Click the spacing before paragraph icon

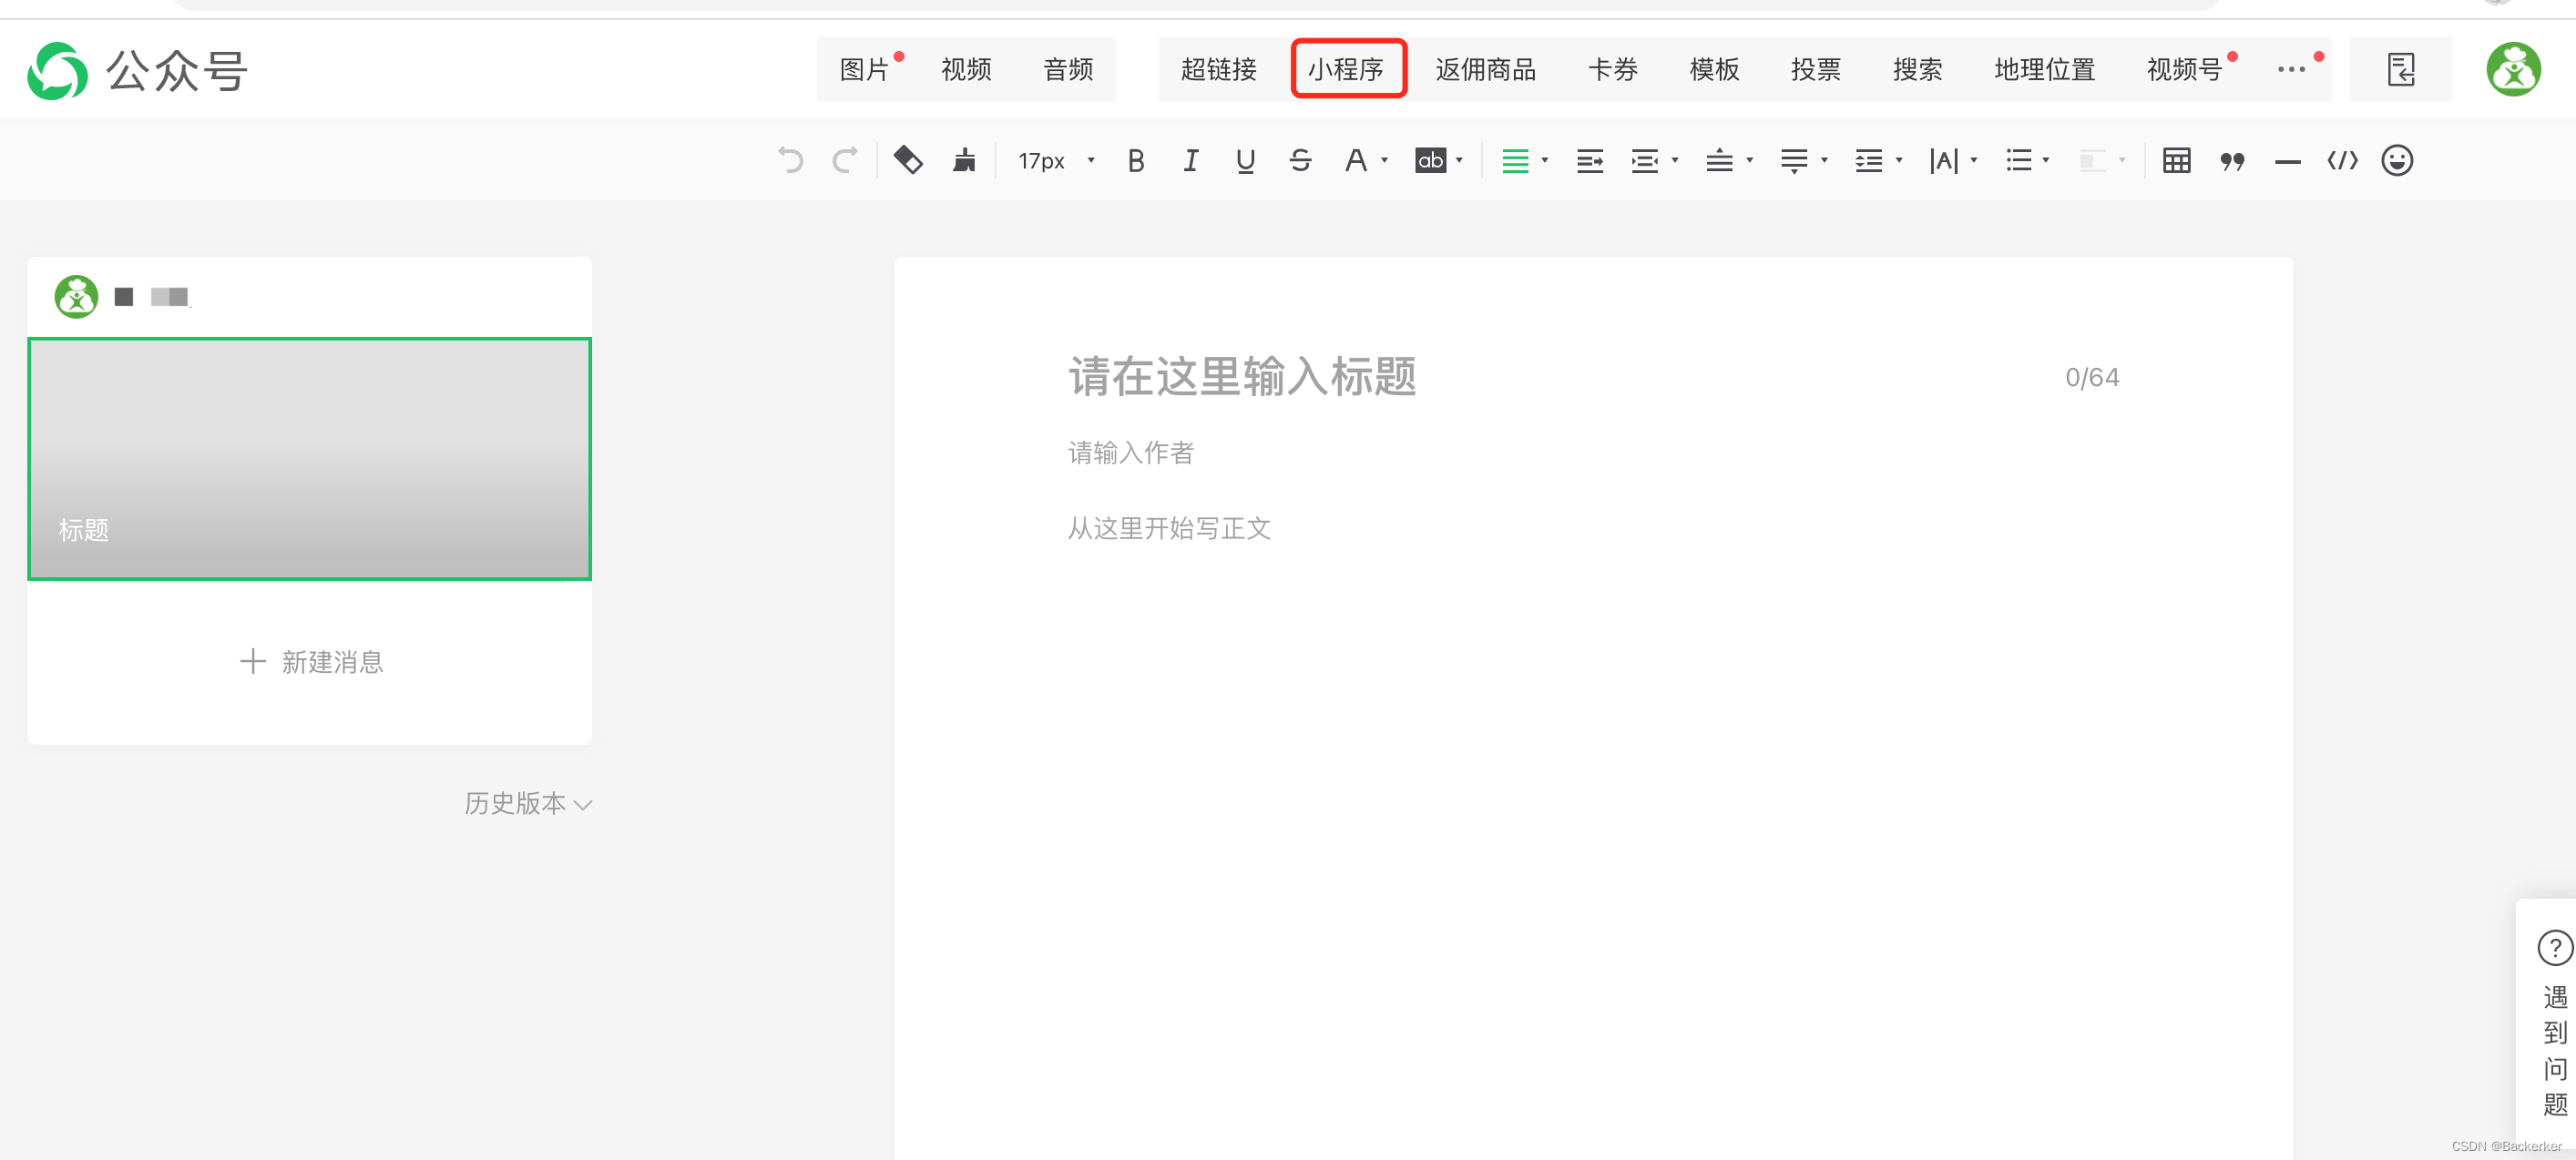[x=1719, y=160]
